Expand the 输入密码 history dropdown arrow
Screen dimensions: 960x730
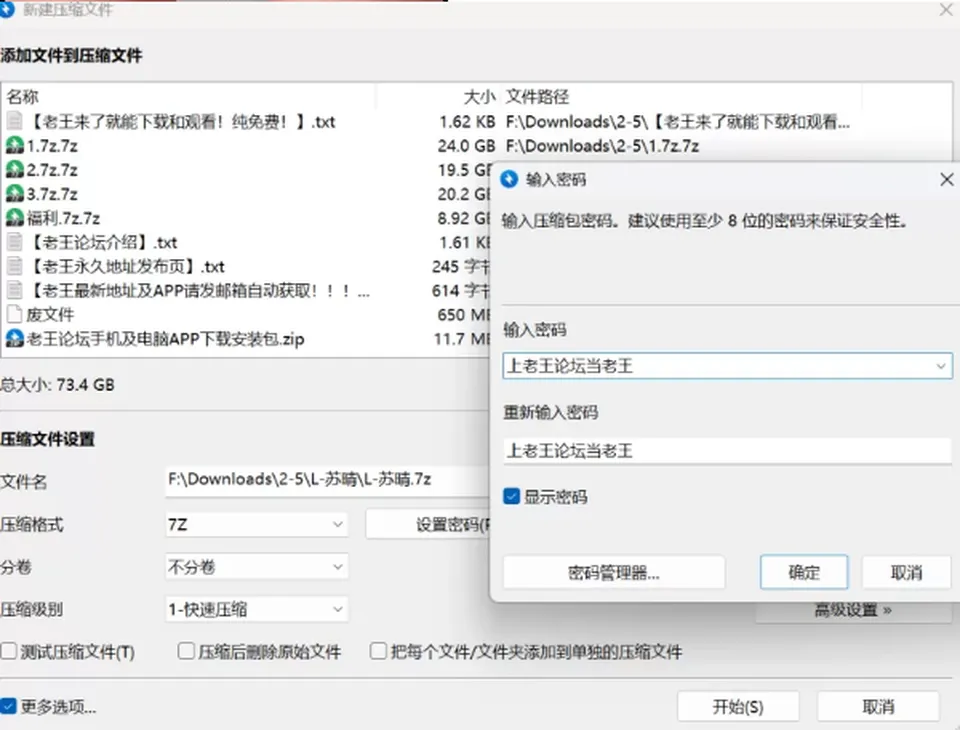[x=940, y=366]
